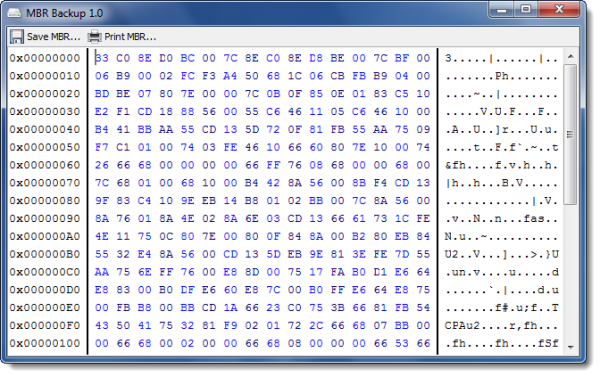Select first hex byte 33 at offset 0x00000000

coord(102,58)
